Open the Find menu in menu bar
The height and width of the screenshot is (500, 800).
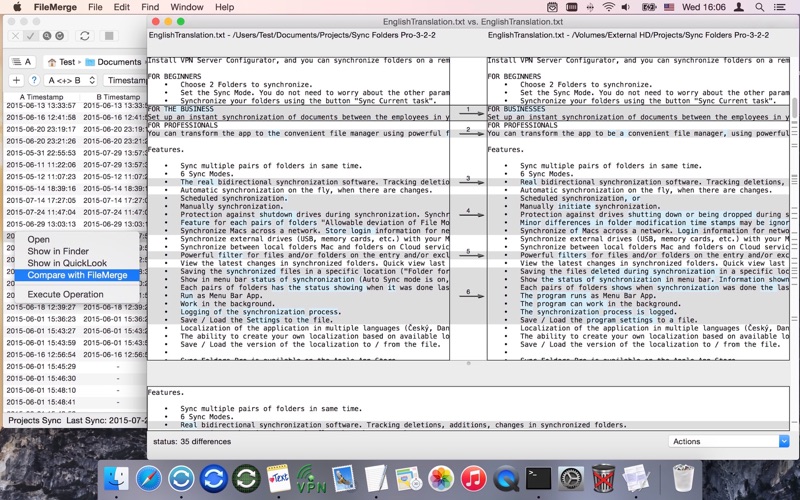[150, 7]
